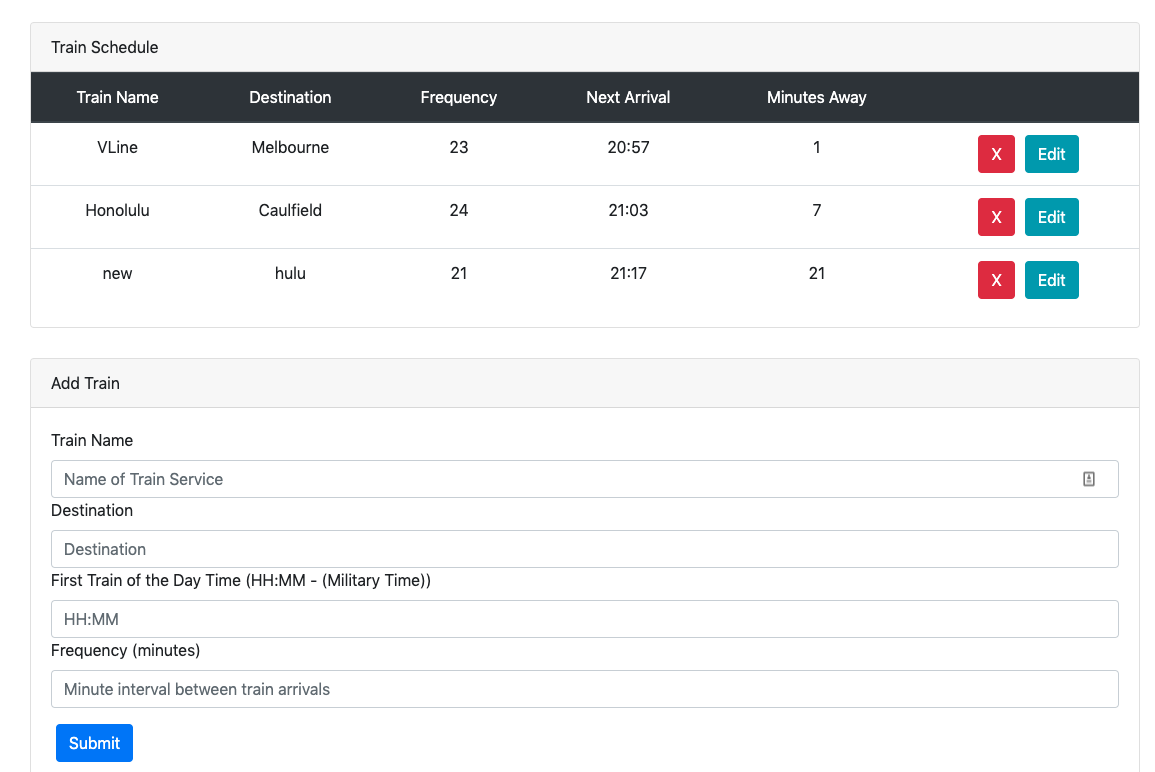Click minutes away value 7
The width and height of the screenshot is (1155, 772).
(x=816, y=211)
